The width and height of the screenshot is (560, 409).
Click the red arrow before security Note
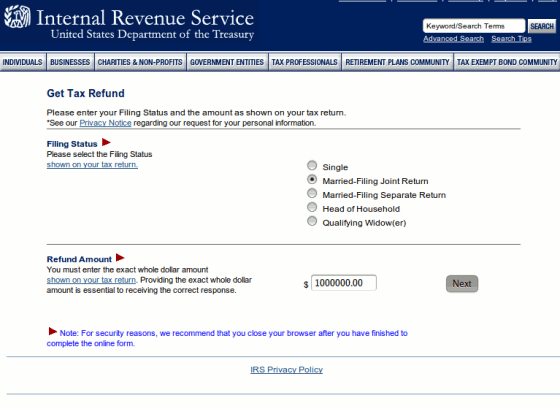coord(52,331)
